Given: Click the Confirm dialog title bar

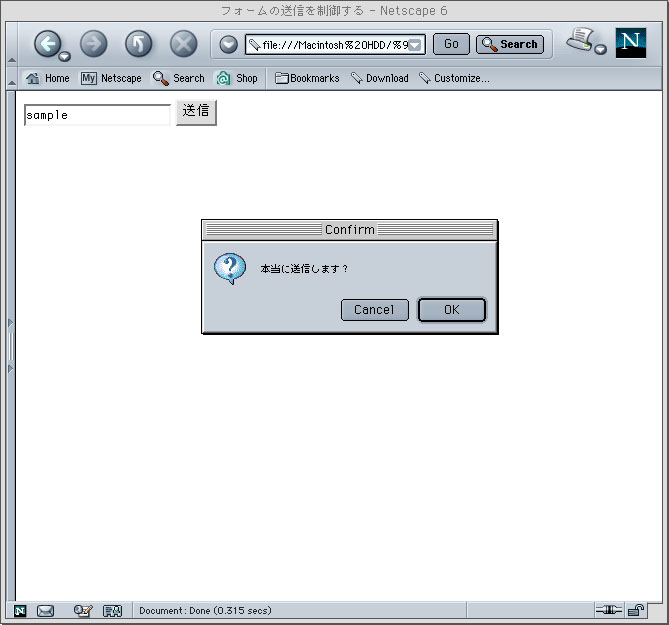Looking at the screenshot, I should (349, 230).
